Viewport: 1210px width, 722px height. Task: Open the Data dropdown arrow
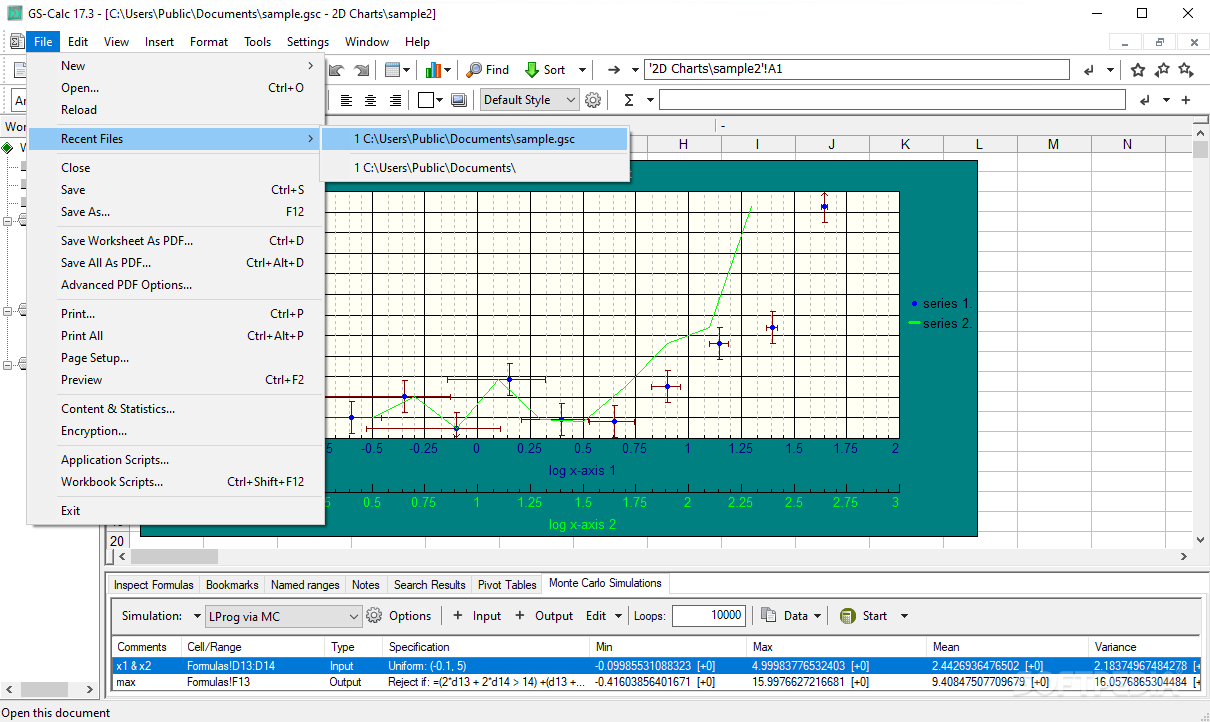tap(819, 616)
